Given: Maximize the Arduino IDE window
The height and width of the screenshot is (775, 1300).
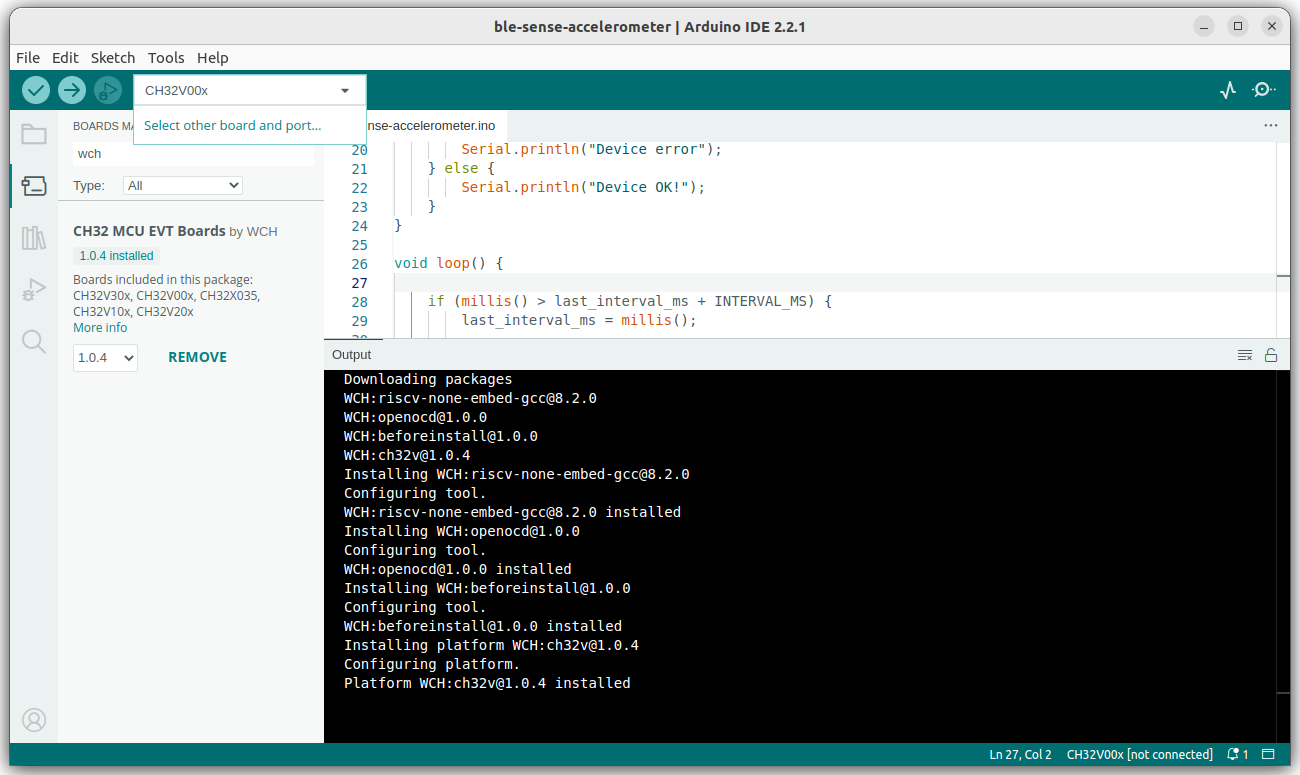Looking at the screenshot, I should 1238,26.
